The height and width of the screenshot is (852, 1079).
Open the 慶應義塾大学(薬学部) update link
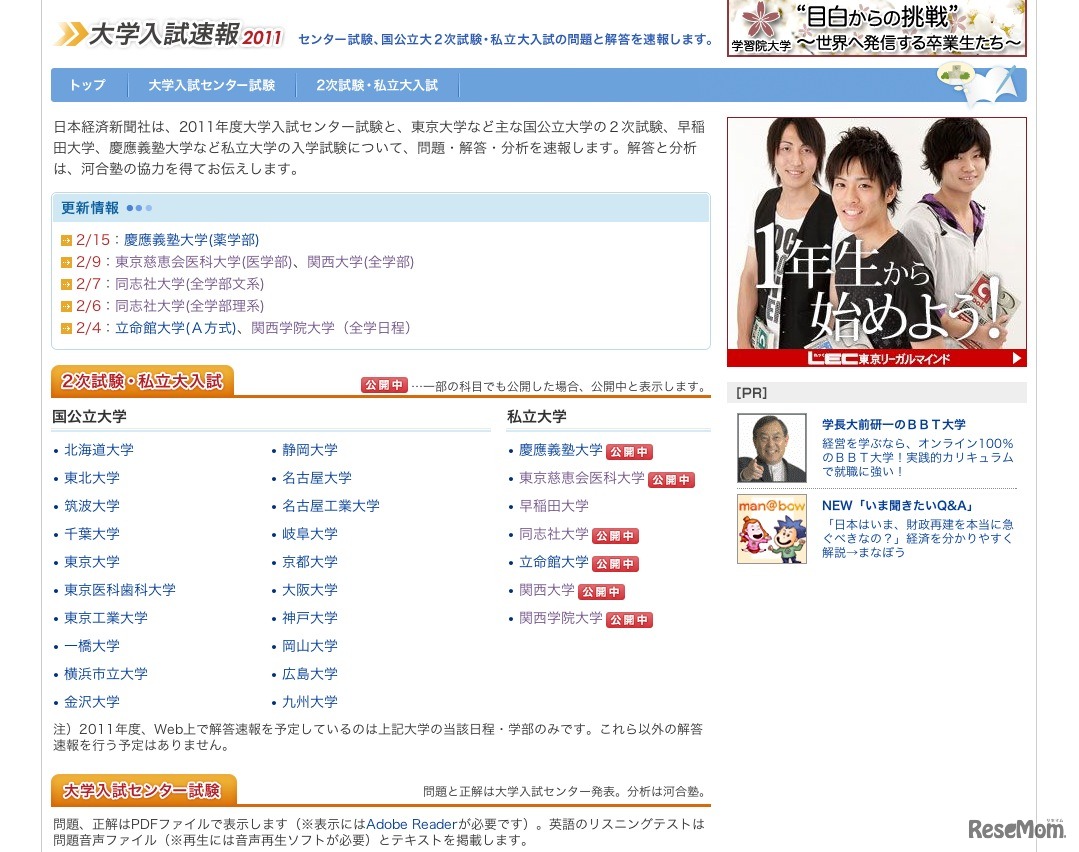(x=191, y=240)
